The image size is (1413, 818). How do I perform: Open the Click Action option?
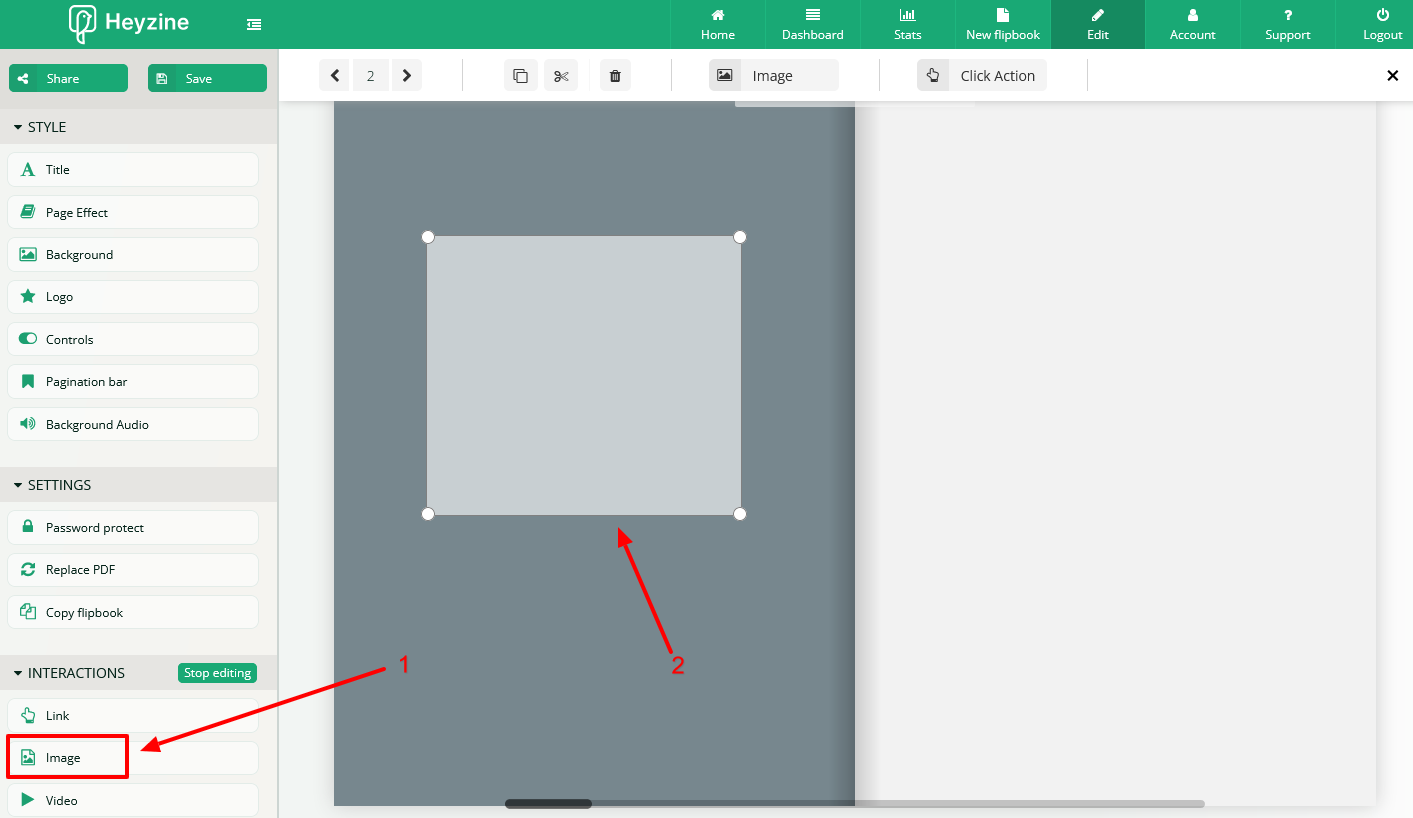pyautogui.click(x=982, y=76)
